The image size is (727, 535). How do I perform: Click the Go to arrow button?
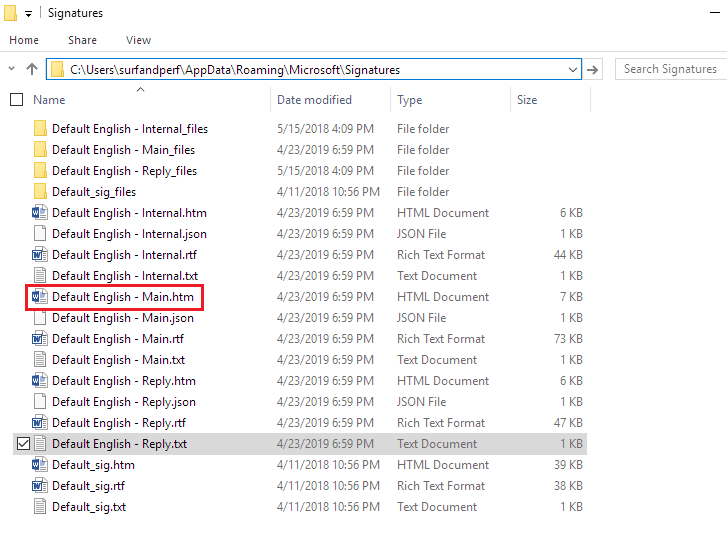tap(592, 70)
